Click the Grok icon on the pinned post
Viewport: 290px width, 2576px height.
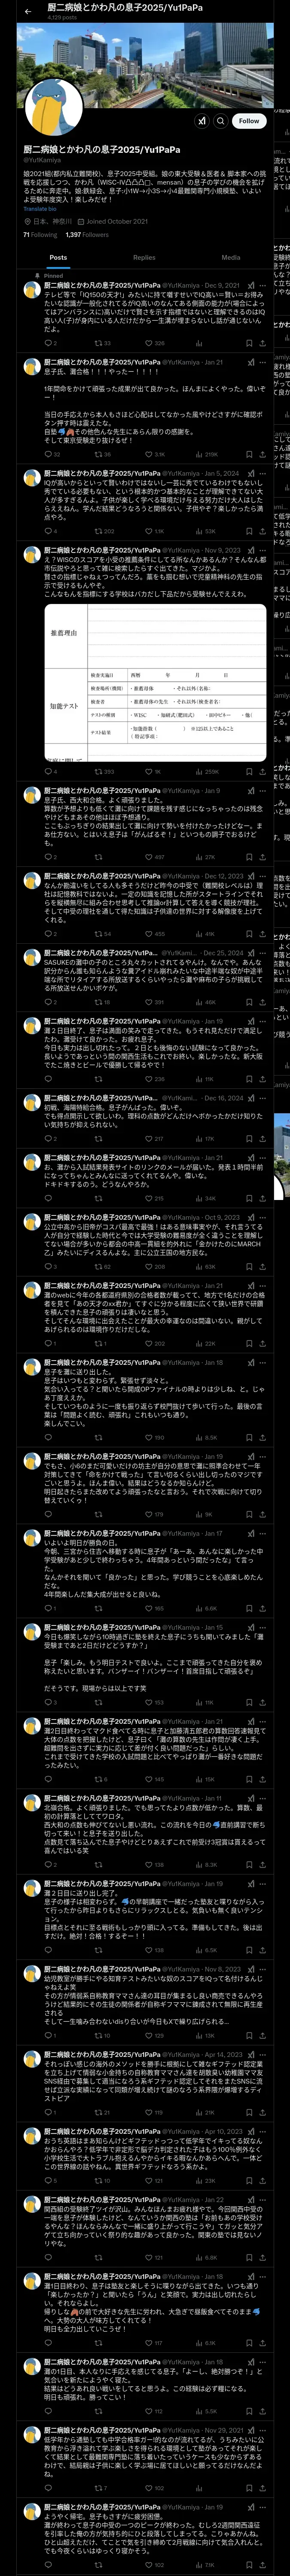click(250, 285)
